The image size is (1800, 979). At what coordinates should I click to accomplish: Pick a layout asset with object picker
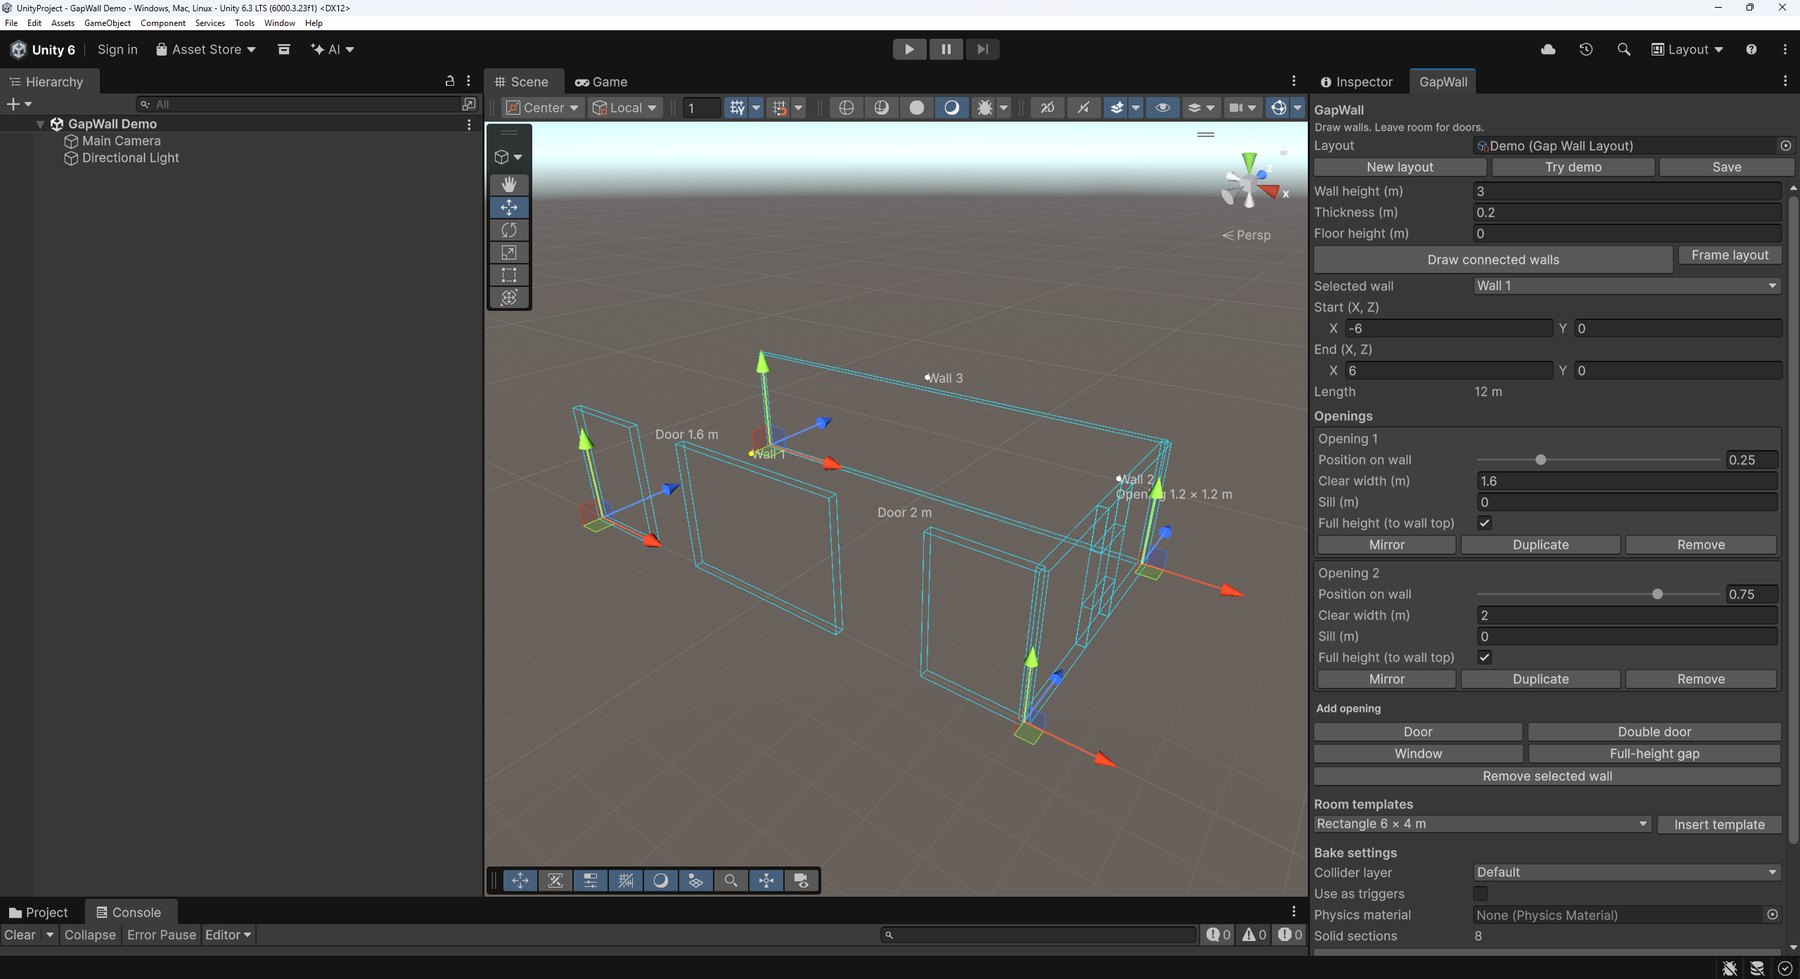coord(1786,146)
